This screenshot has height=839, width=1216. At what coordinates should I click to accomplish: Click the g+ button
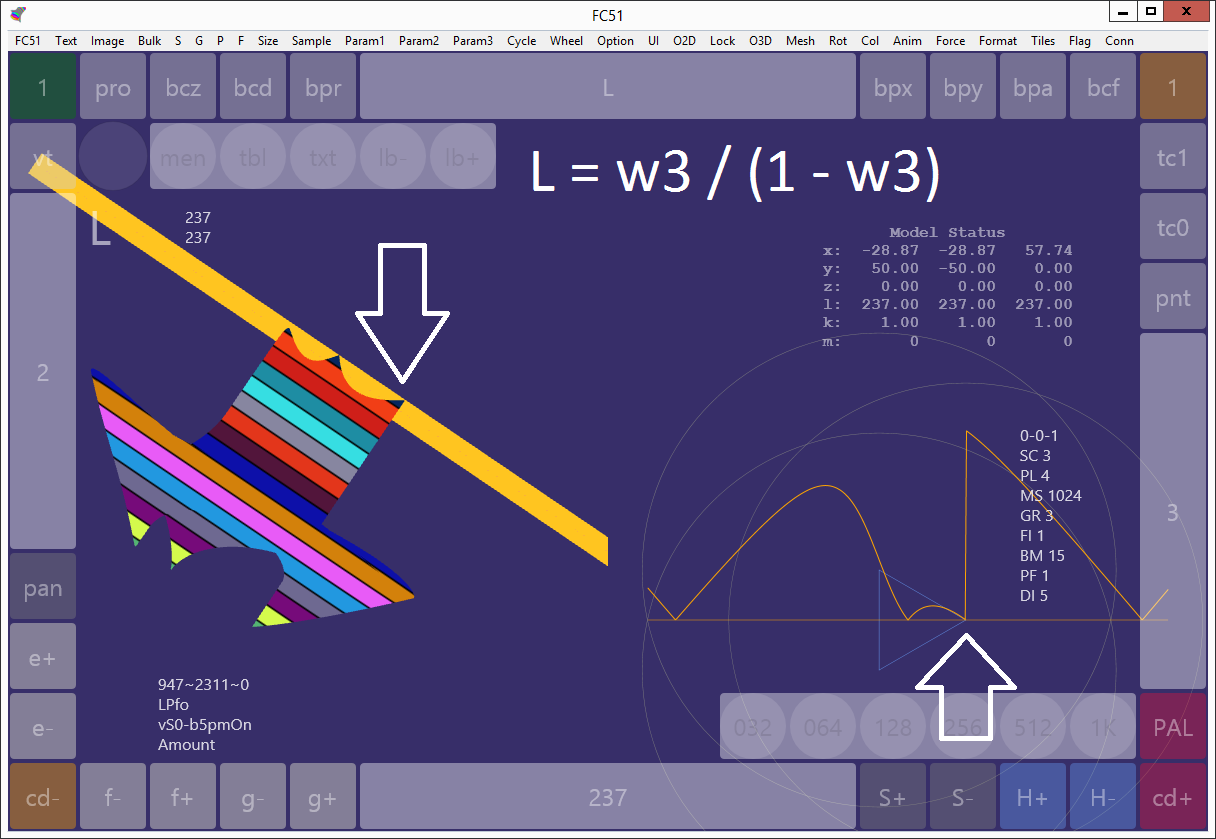(323, 797)
